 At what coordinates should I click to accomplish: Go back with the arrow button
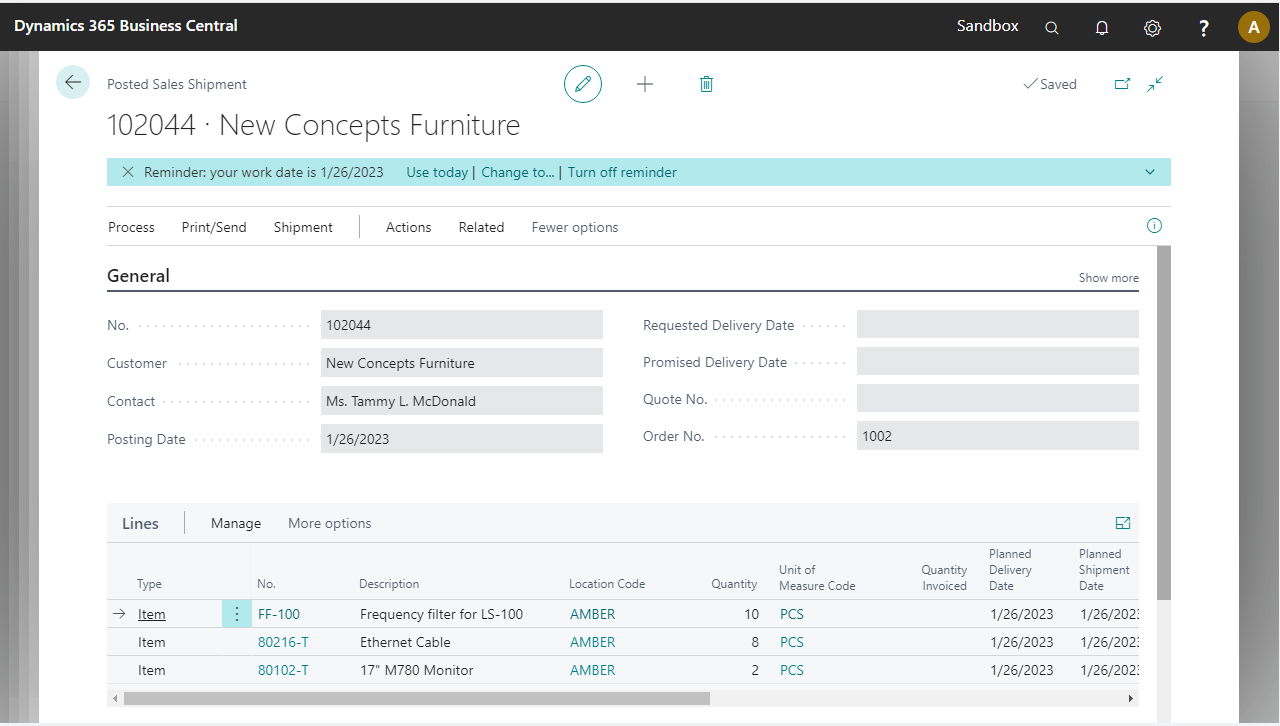(73, 82)
